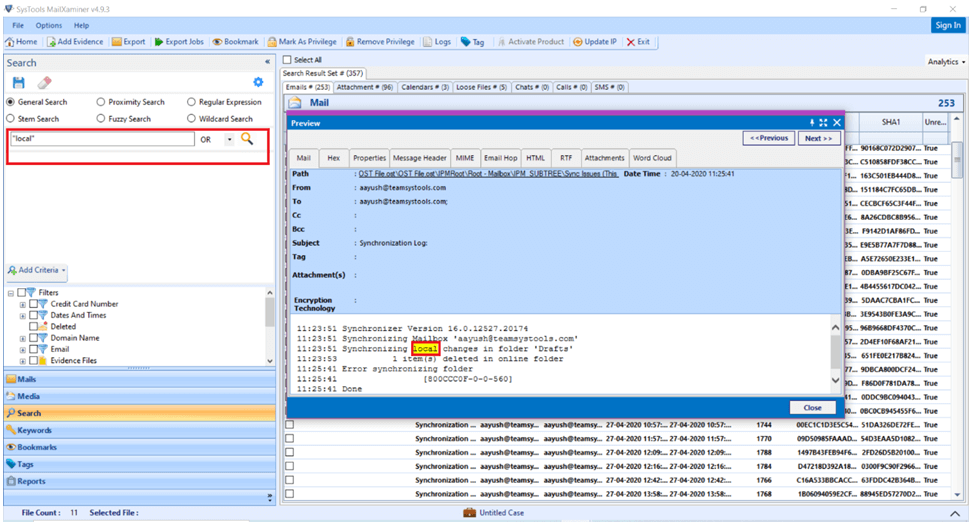
Task: Pin the Preview window
Action: [811, 123]
